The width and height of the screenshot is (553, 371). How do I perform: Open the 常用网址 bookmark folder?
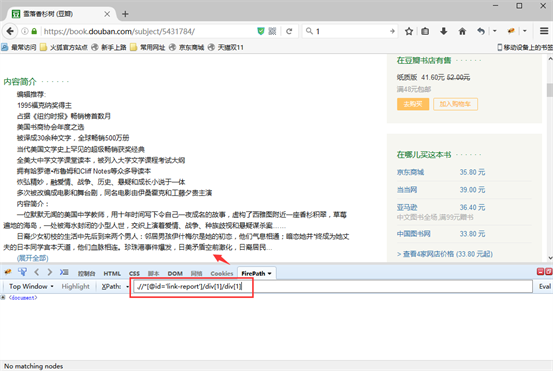(148, 47)
